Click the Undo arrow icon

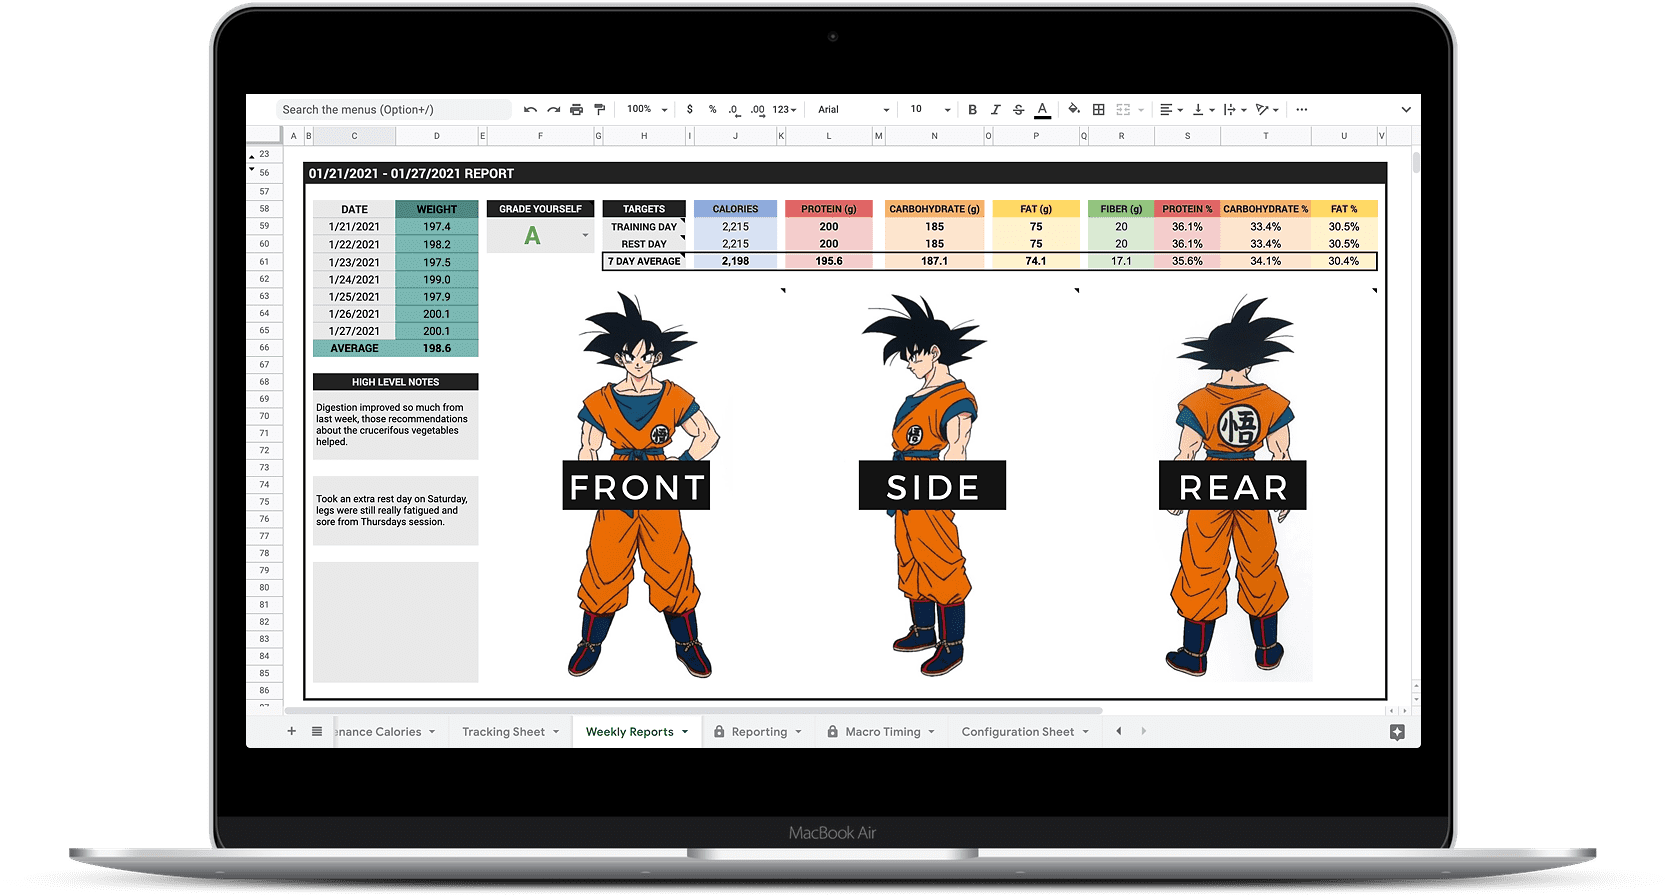[x=530, y=110]
